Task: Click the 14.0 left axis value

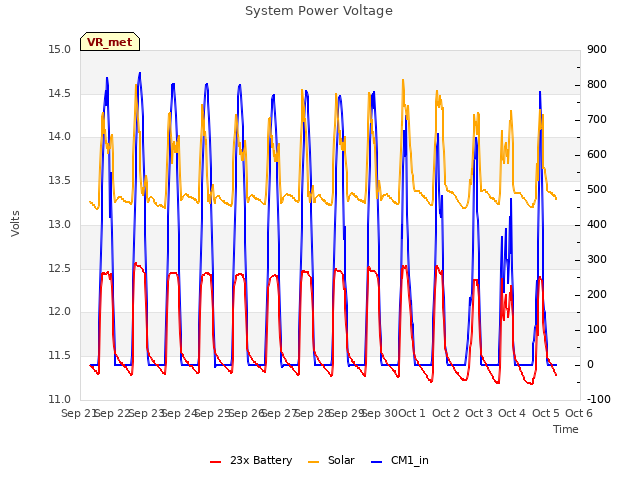Action: click(x=60, y=137)
